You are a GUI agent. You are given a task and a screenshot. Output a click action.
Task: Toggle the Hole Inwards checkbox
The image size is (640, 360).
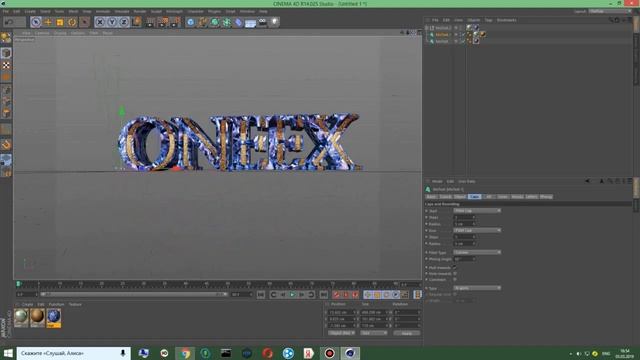point(455,273)
